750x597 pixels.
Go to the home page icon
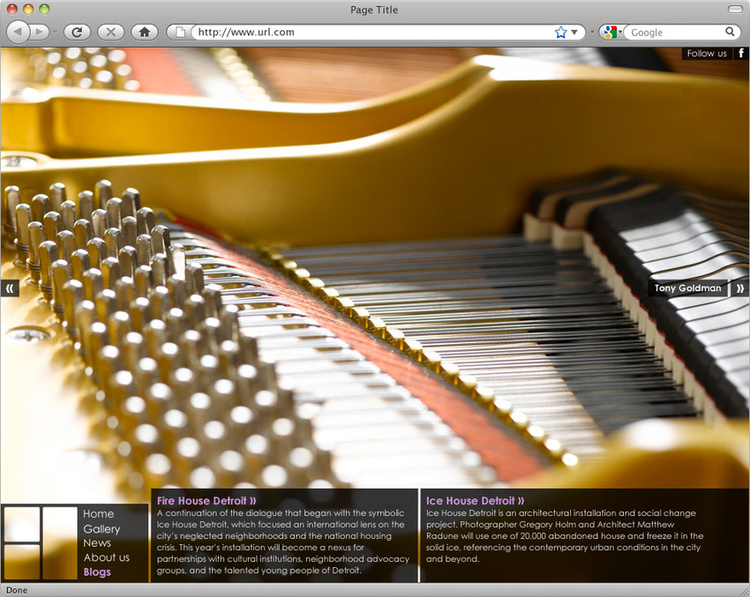145,32
